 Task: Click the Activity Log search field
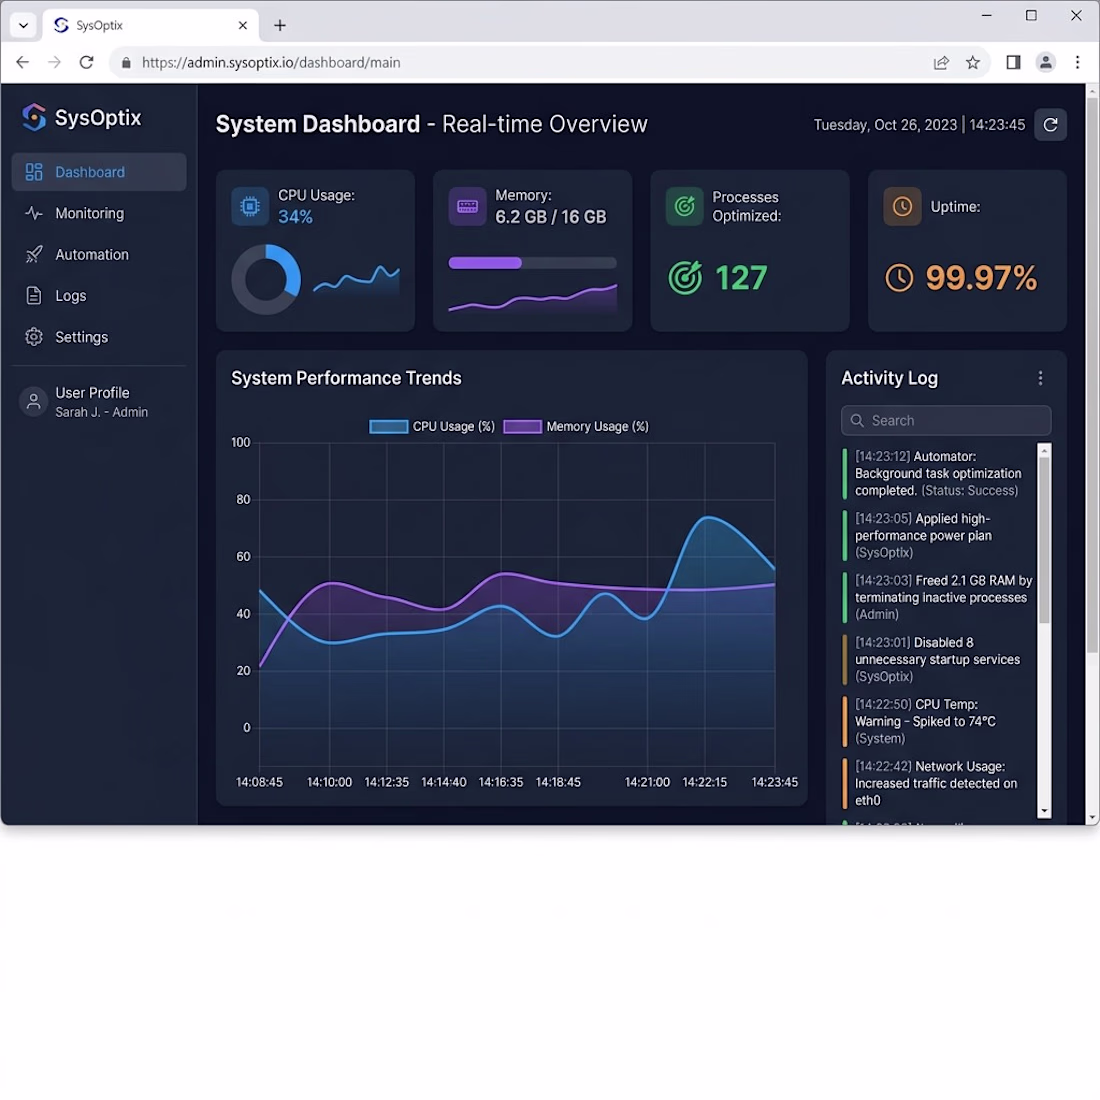946,421
